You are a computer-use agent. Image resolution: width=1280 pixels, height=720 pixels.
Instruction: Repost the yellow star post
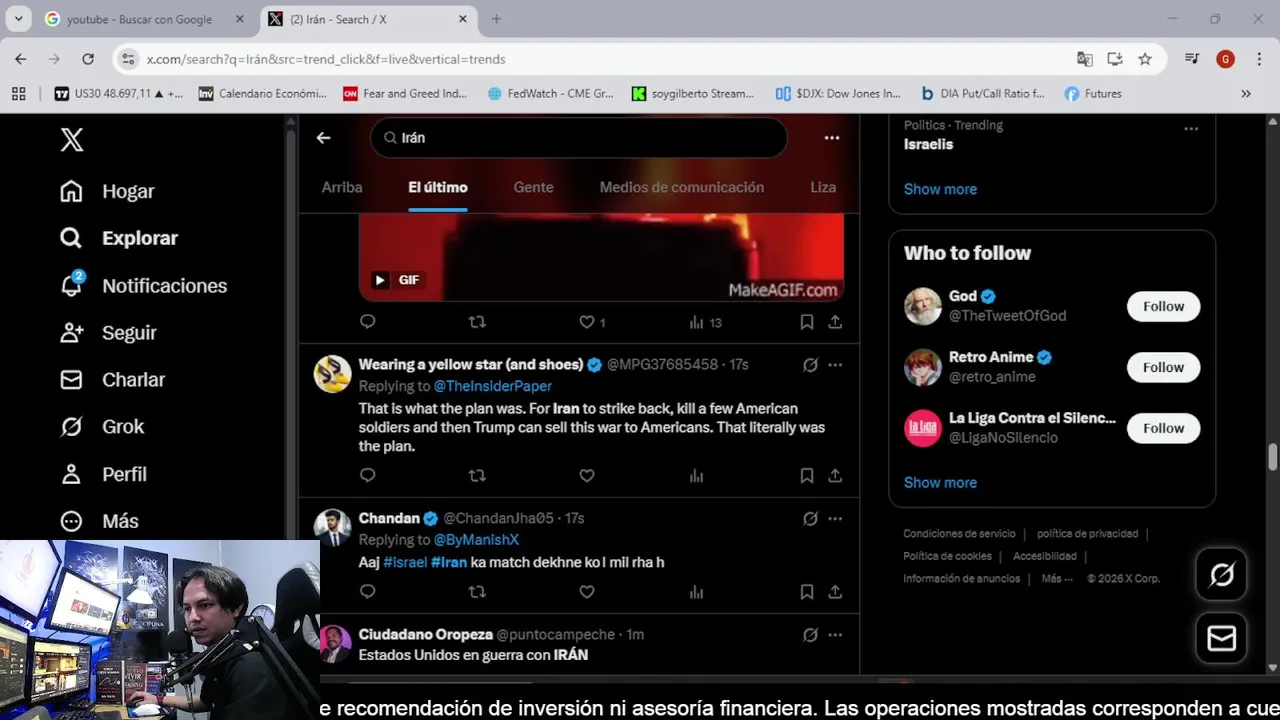(477, 476)
